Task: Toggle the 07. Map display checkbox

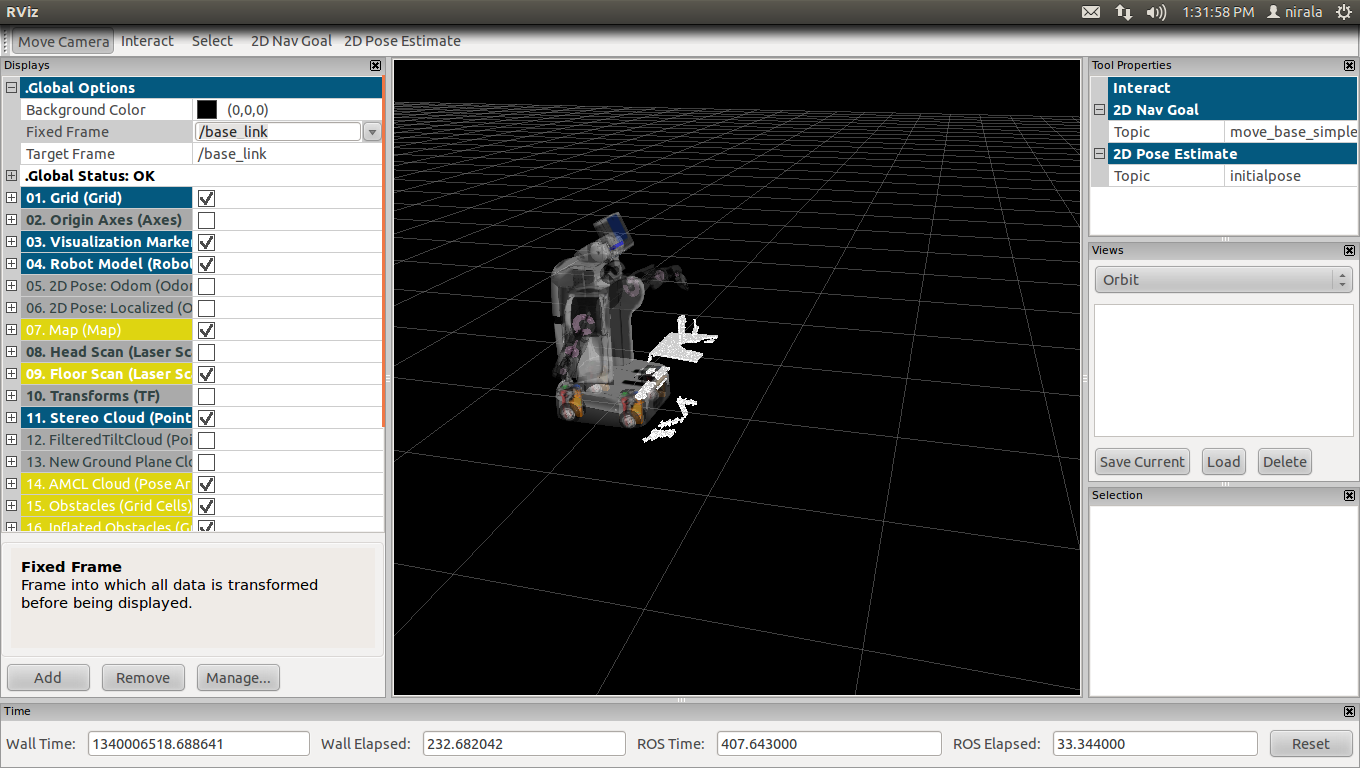Action: point(206,330)
